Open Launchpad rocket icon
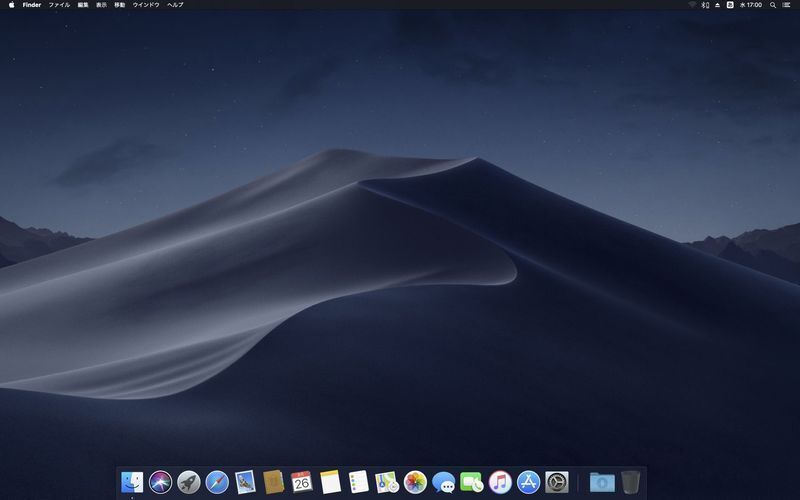 [188, 482]
